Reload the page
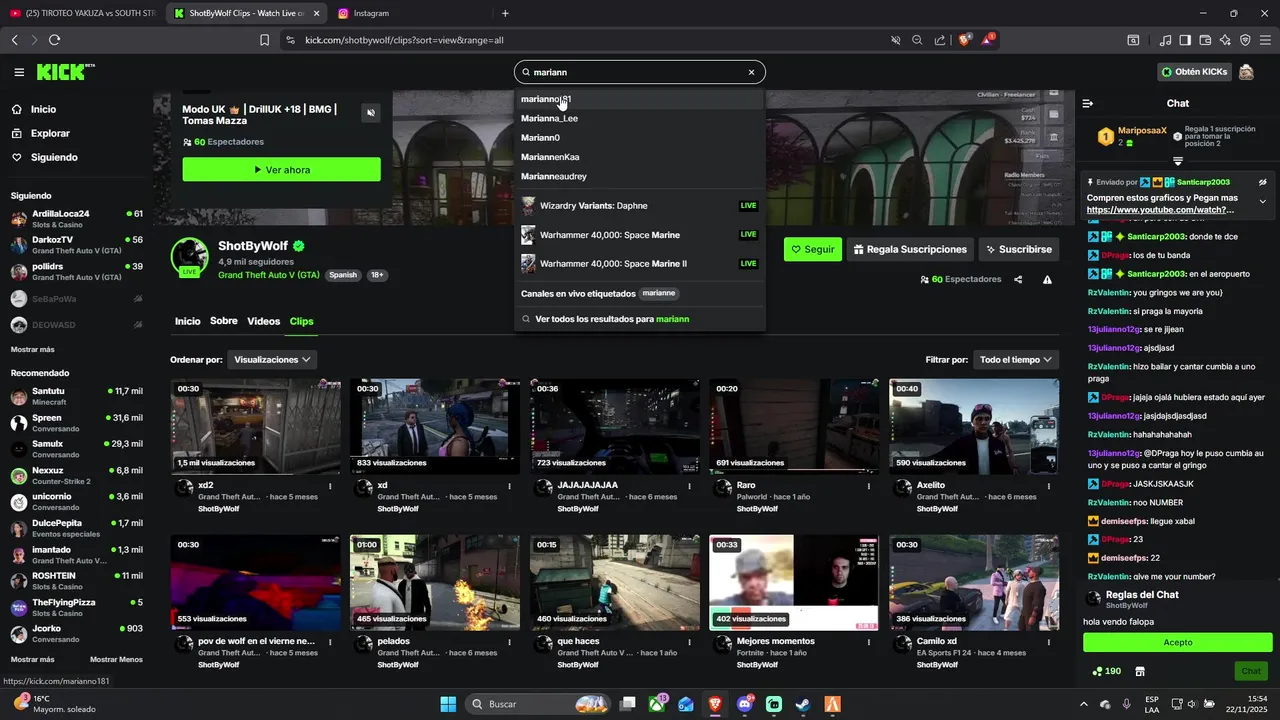Image resolution: width=1280 pixels, height=720 pixels. click(x=54, y=40)
